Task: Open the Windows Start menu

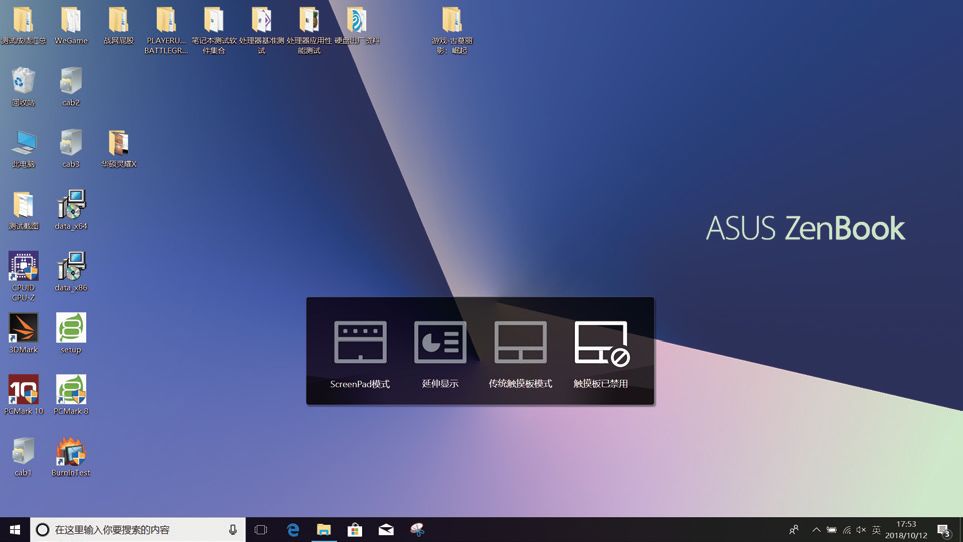Action: 15,530
